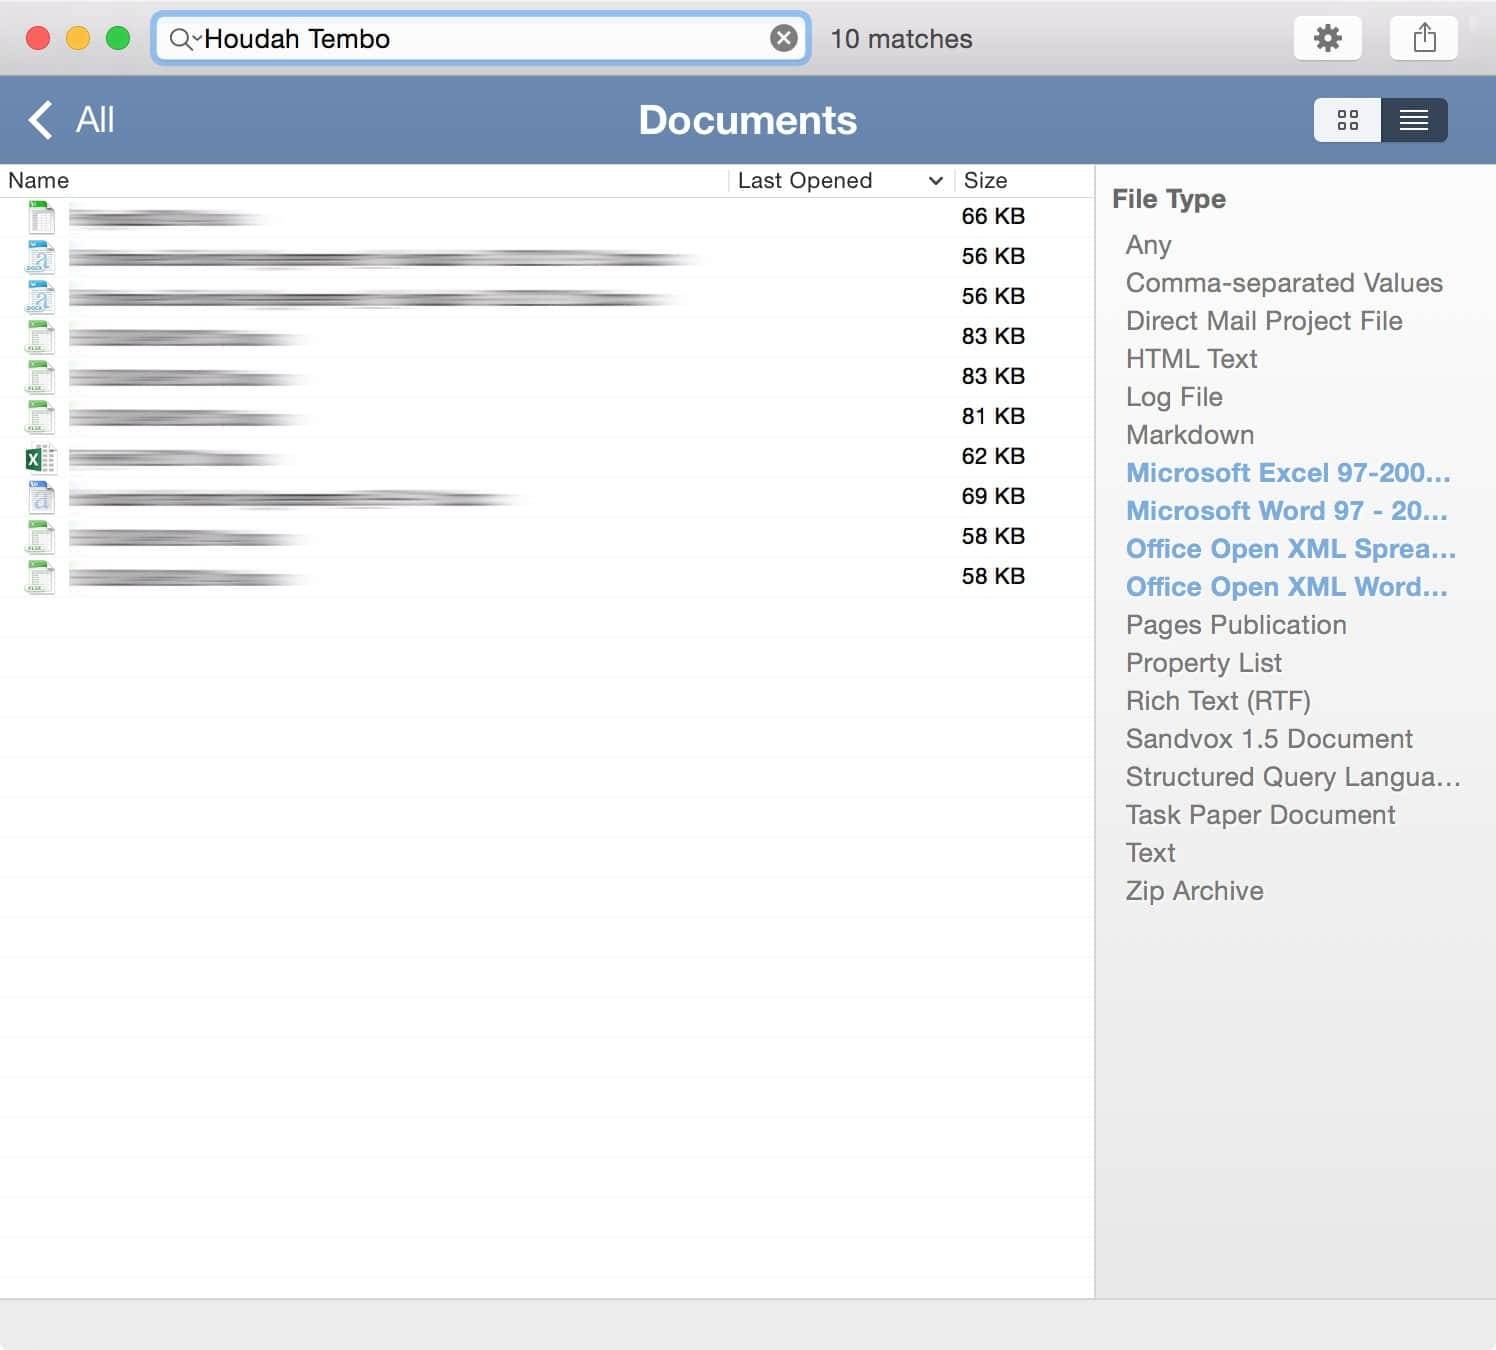Toggle Microsoft Excel 97-200… filter
Image resolution: width=1496 pixels, height=1350 pixels.
click(1288, 473)
